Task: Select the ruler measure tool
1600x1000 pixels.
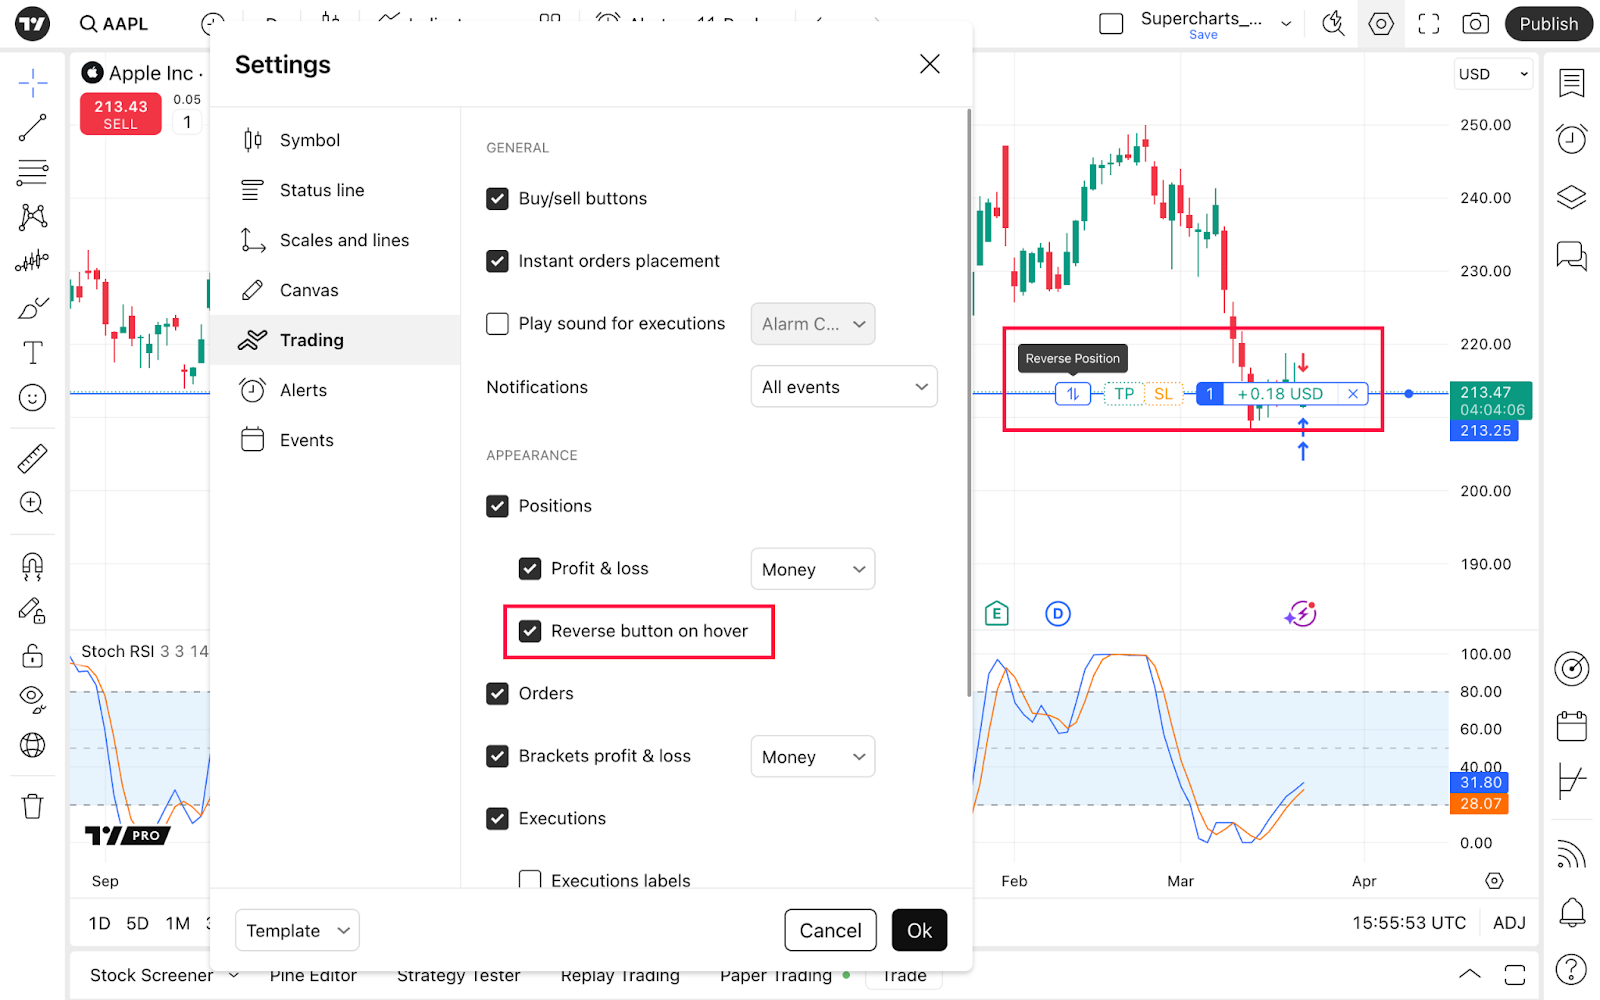Action: [x=32, y=458]
